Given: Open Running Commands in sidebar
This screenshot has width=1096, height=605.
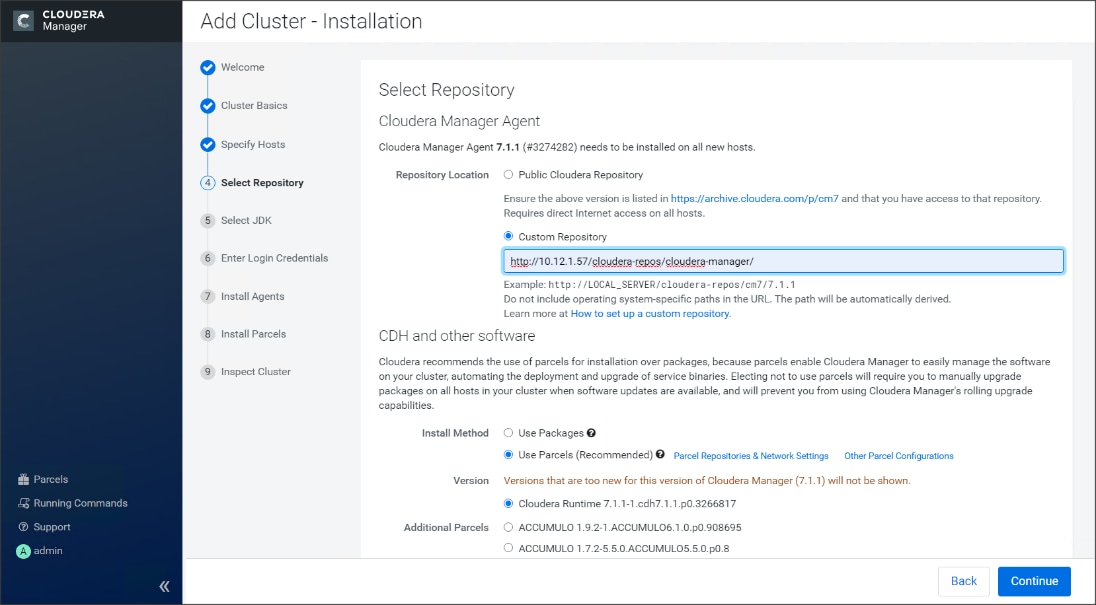Looking at the screenshot, I should (x=72, y=503).
